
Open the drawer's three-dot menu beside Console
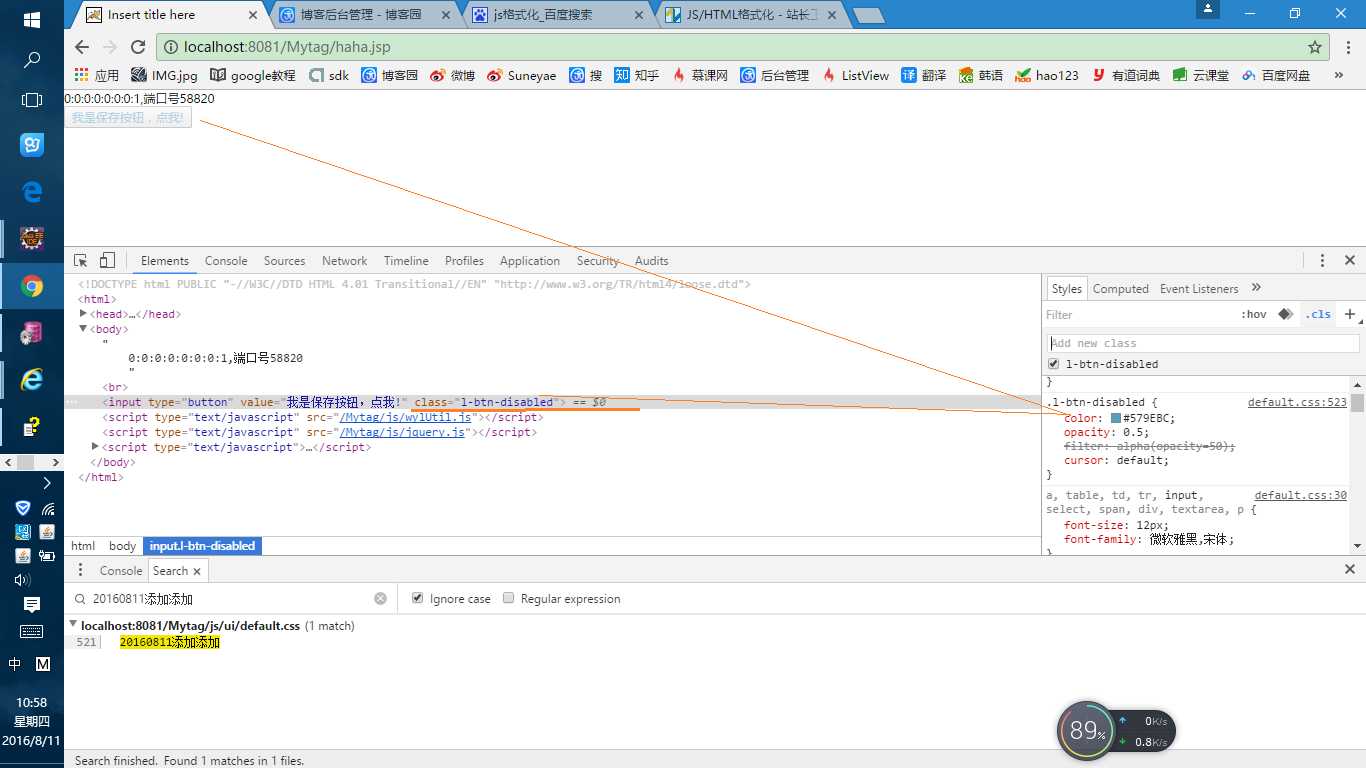click(x=81, y=570)
